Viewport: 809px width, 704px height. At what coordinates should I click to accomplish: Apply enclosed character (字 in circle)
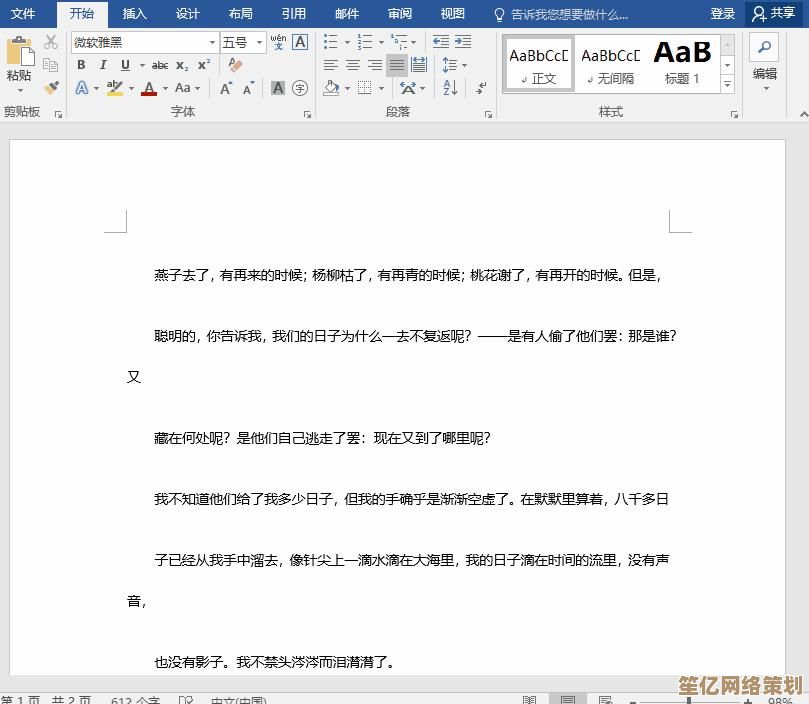click(x=300, y=88)
